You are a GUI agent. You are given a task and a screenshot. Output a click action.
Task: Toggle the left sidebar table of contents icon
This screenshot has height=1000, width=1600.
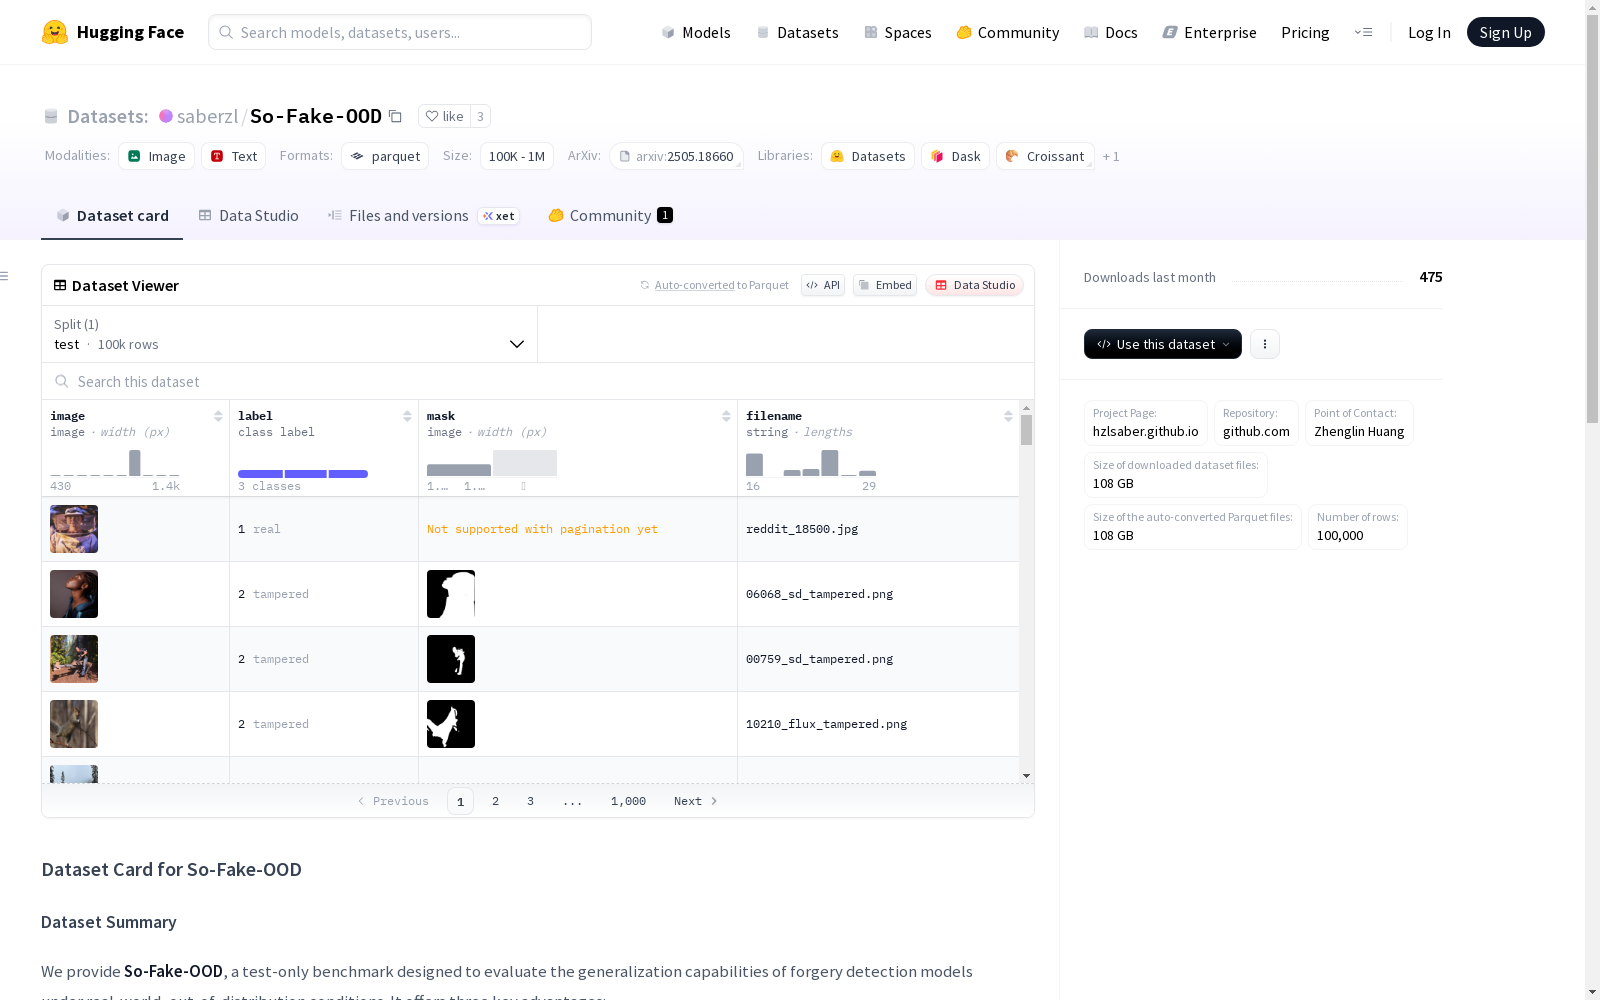pyautogui.click(x=5, y=276)
